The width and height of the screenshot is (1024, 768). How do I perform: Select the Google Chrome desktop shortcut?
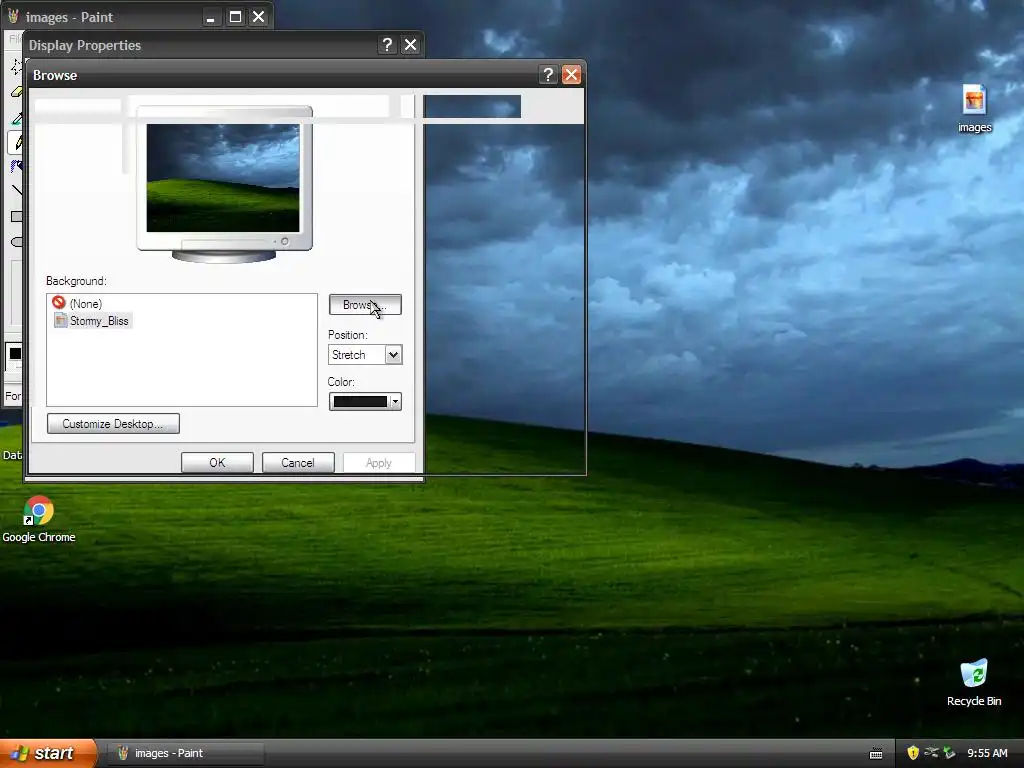pos(39,519)
